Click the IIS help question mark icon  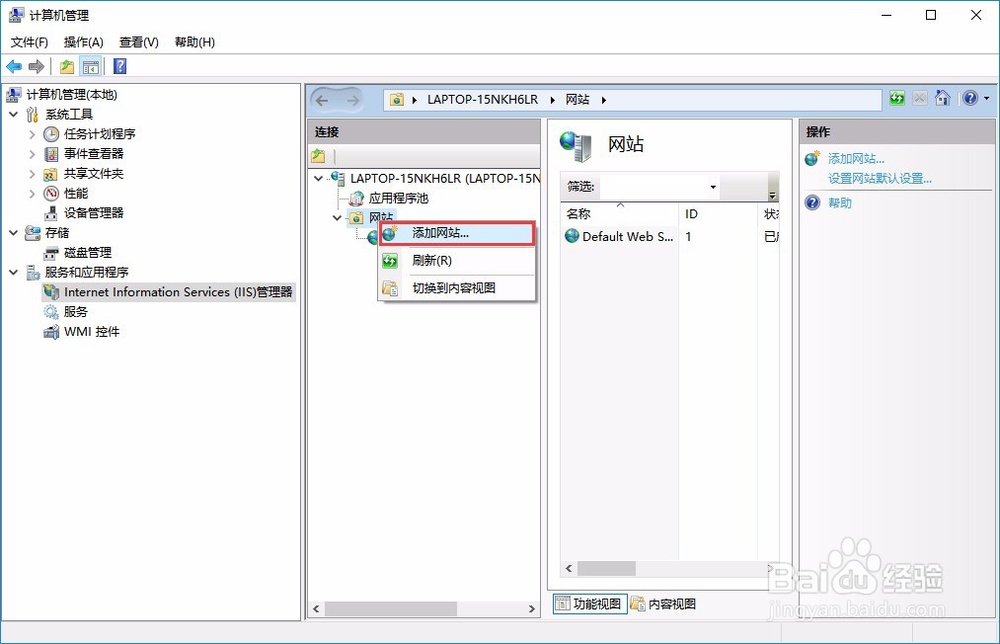point(970,98)
